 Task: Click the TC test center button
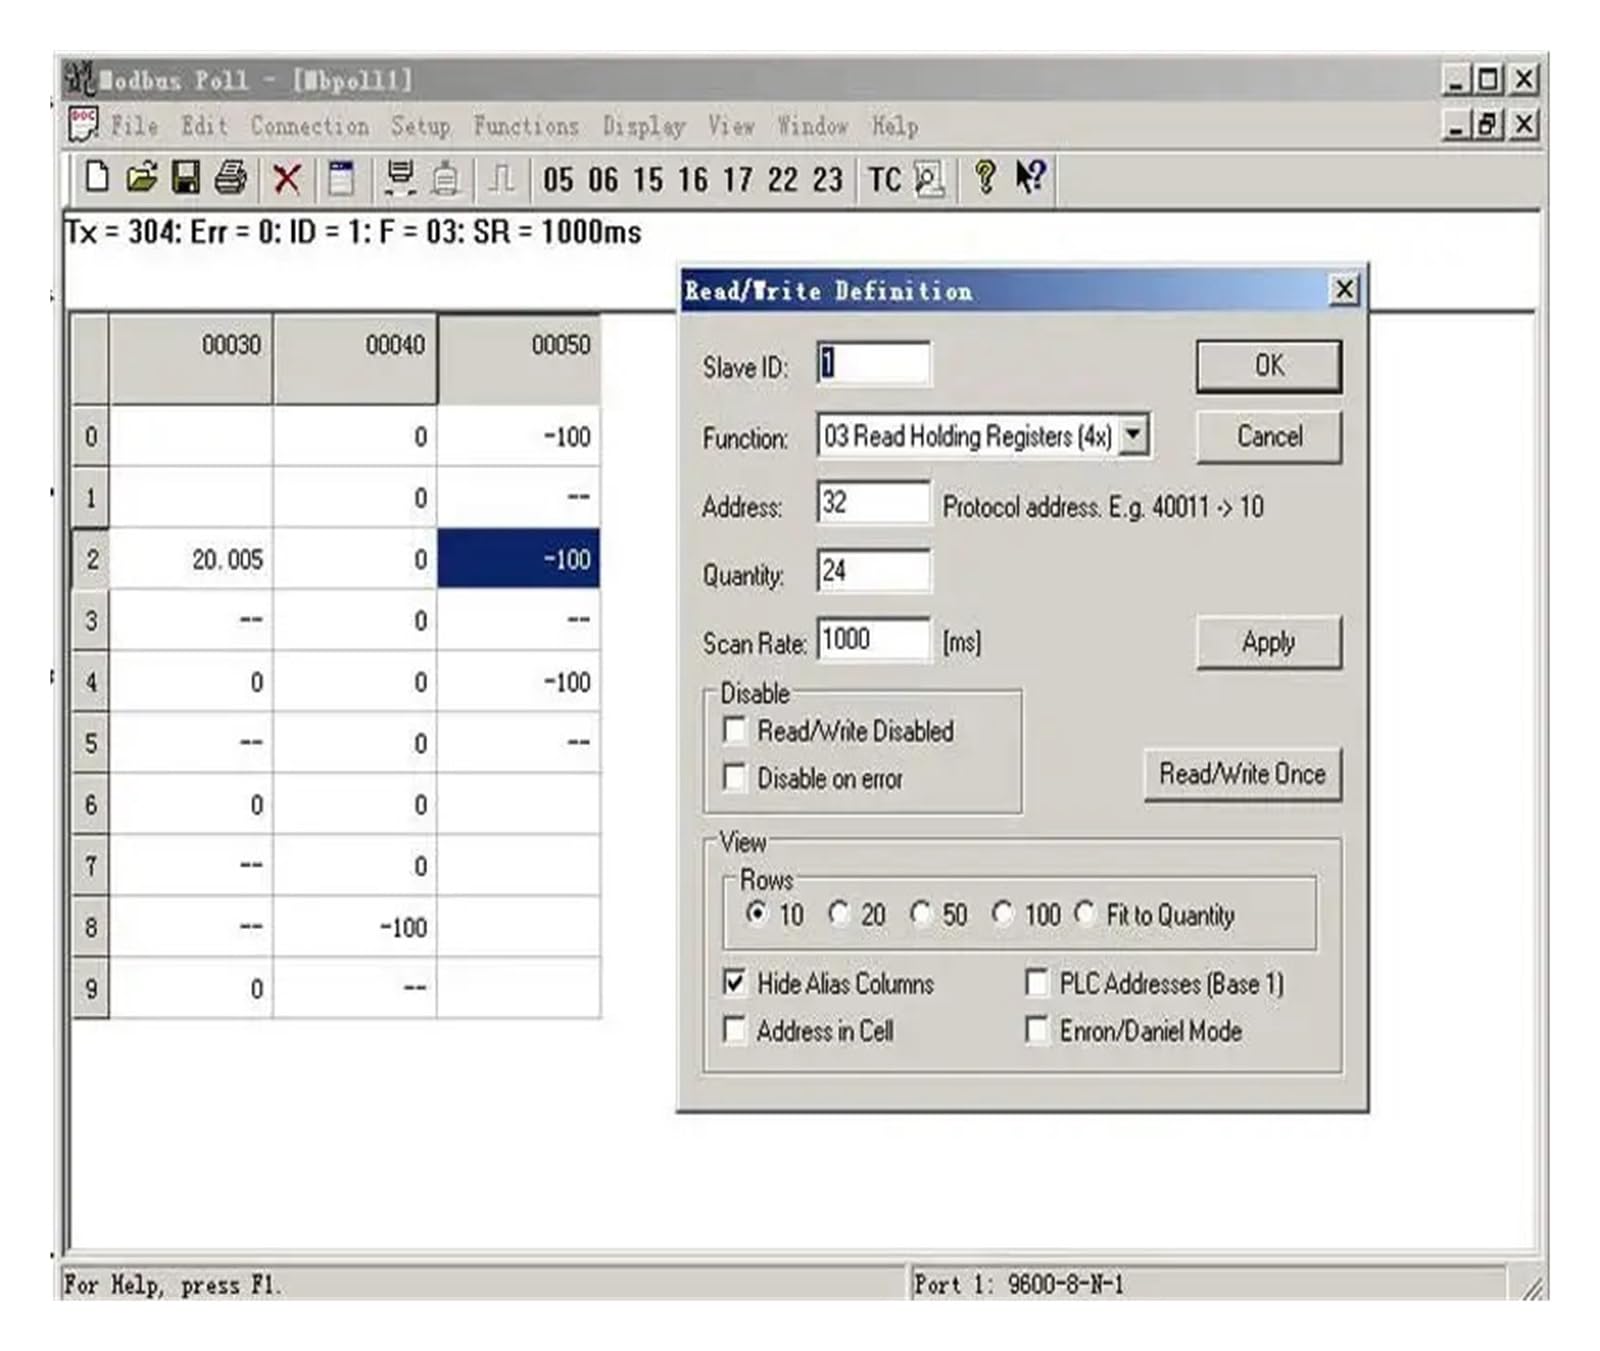[x=884, y=180]
